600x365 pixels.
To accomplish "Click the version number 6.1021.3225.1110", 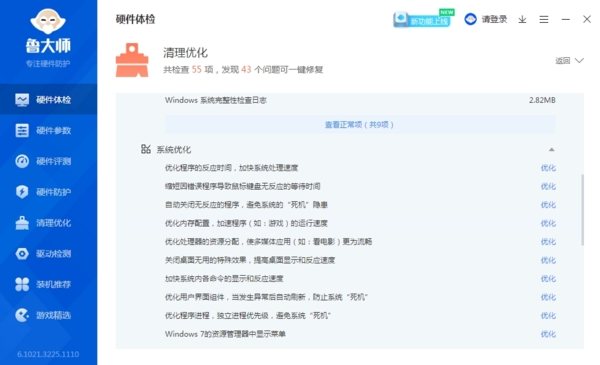I will [48, 354].
